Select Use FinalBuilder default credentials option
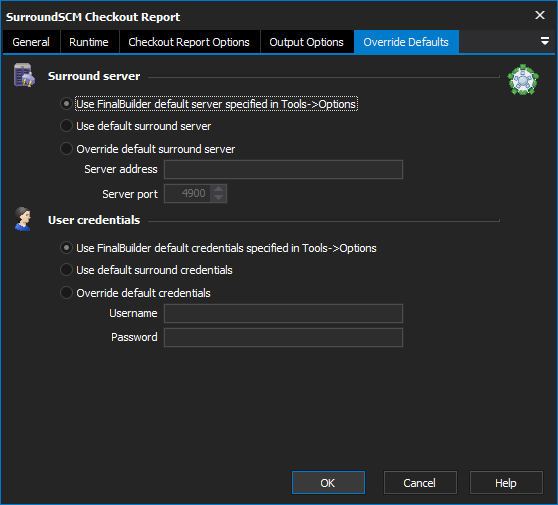 (x=219, y=248)
